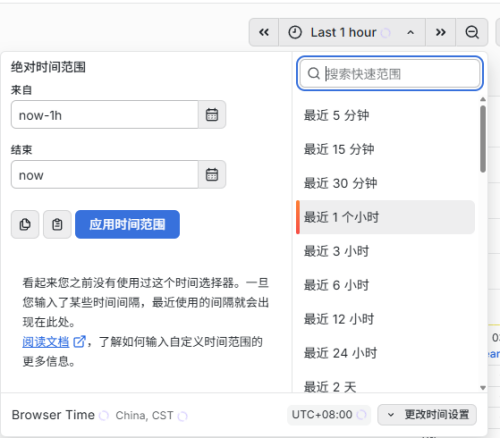The image size is (500, 438).
Task: Copy time range with the copy icon
Action: click(x=25, y=224)
